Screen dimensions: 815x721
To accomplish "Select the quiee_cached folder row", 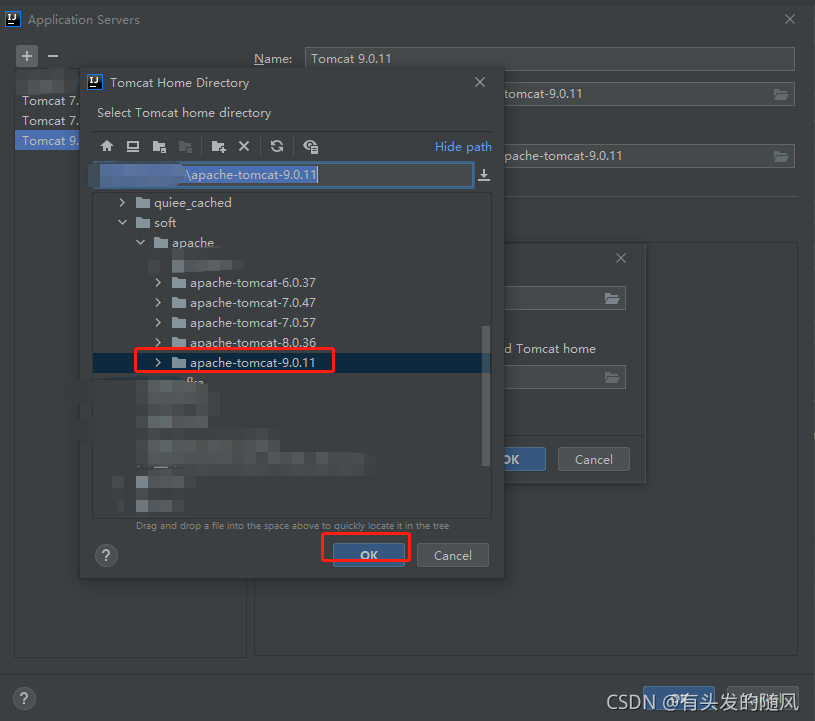I will click(292, 203).
